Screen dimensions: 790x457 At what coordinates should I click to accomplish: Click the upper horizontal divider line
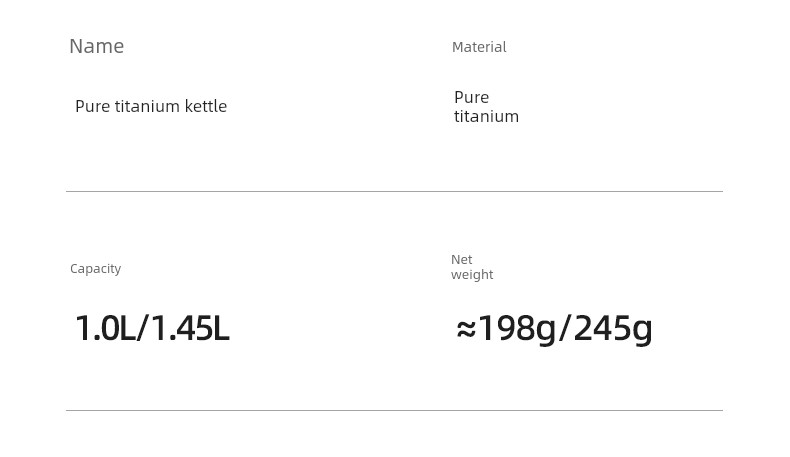coord(394,191)
